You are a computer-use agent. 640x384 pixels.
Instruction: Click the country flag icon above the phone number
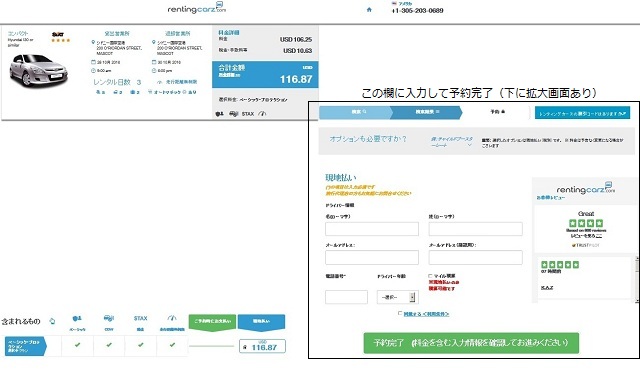tap(394, 3)
